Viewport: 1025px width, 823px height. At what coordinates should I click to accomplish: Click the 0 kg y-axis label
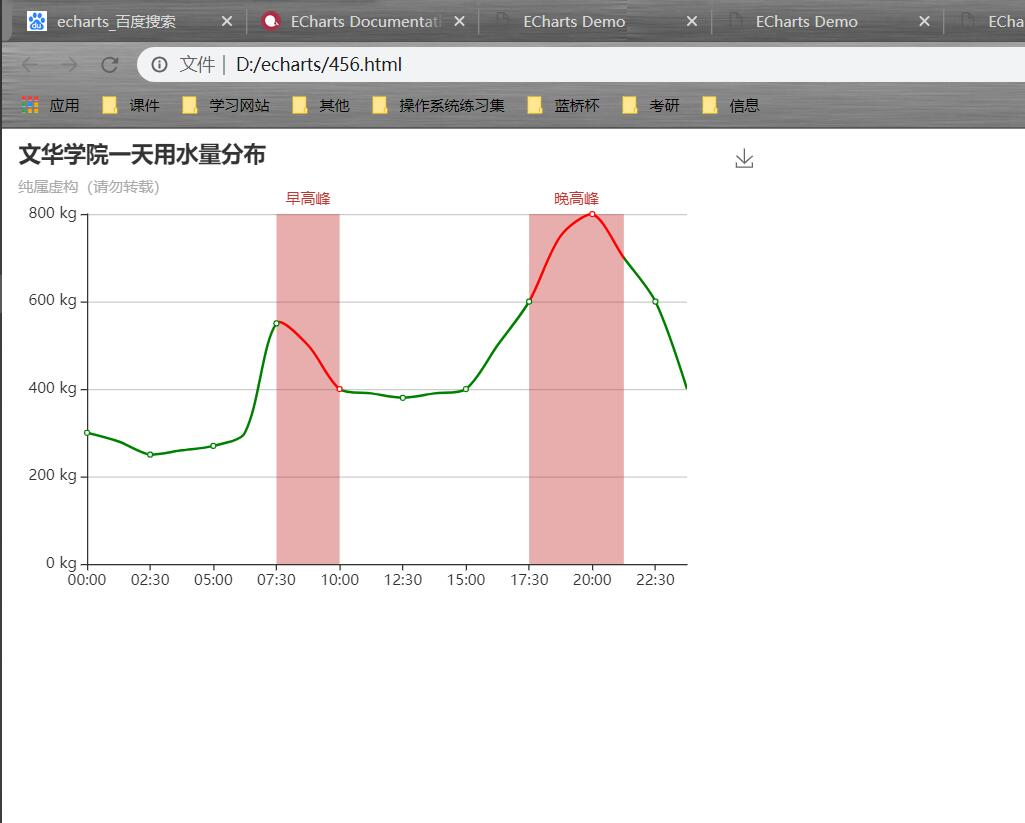tap(61, 563)
